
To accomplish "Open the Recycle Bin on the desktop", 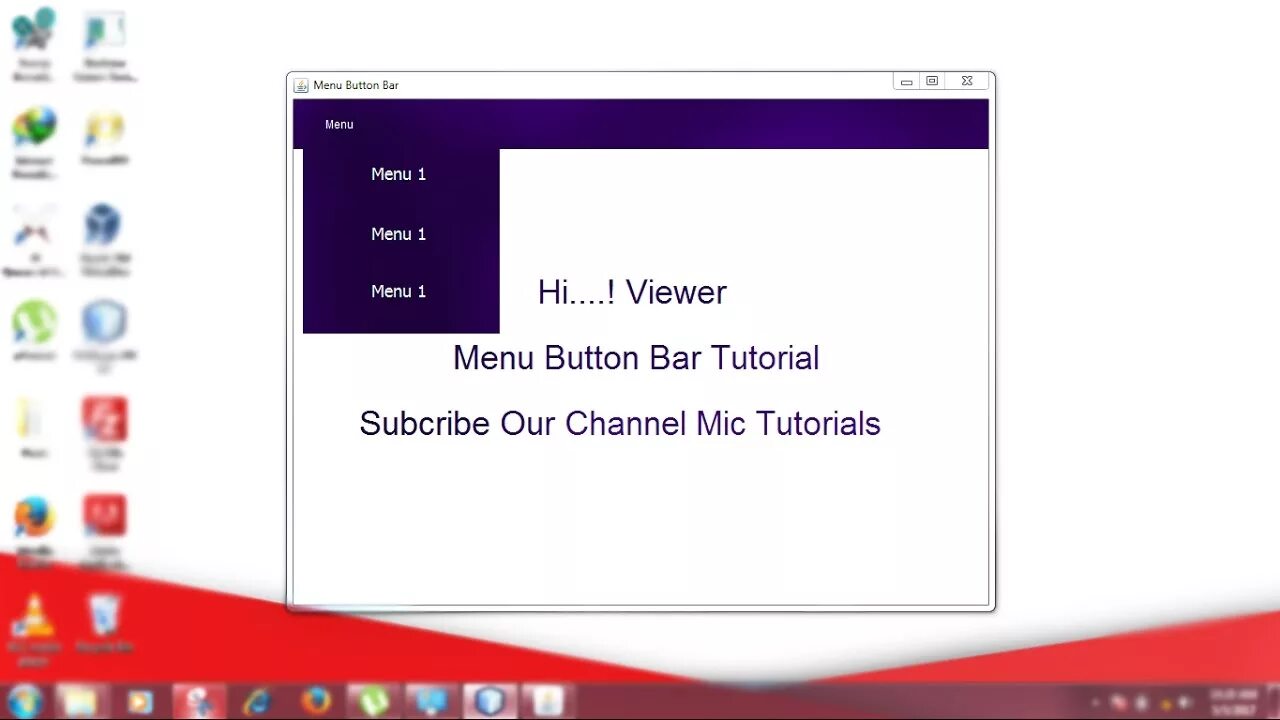I will [105, 622].
